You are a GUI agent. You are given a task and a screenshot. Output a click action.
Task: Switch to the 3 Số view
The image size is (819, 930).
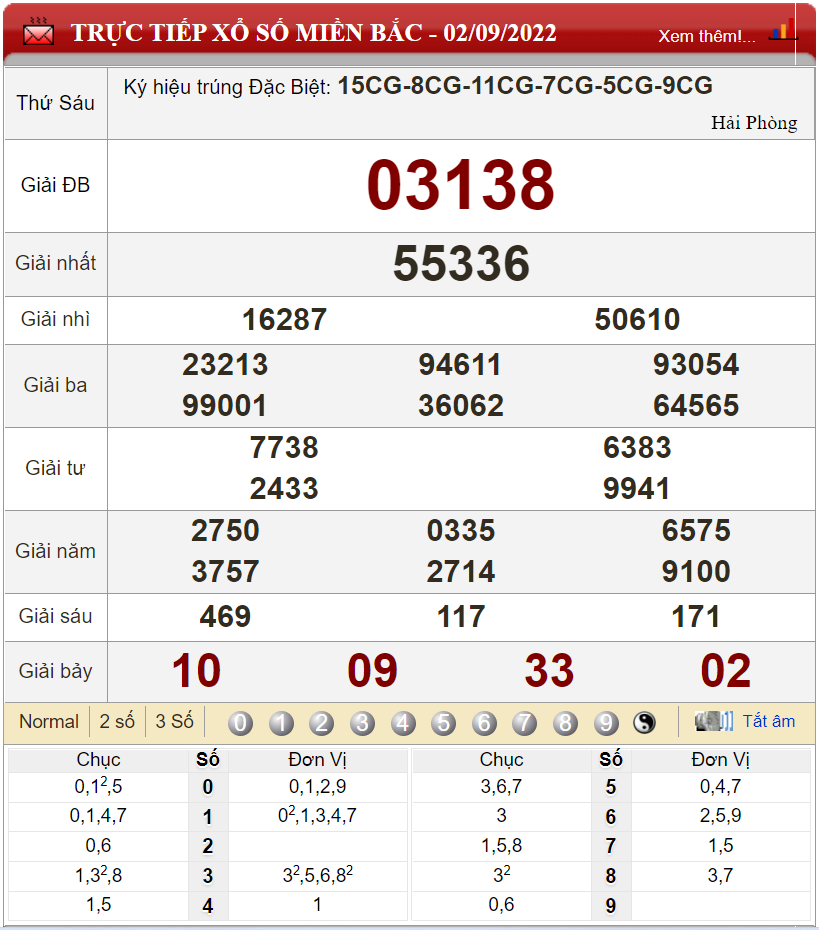pyautogui.click(x=174, y=722)
